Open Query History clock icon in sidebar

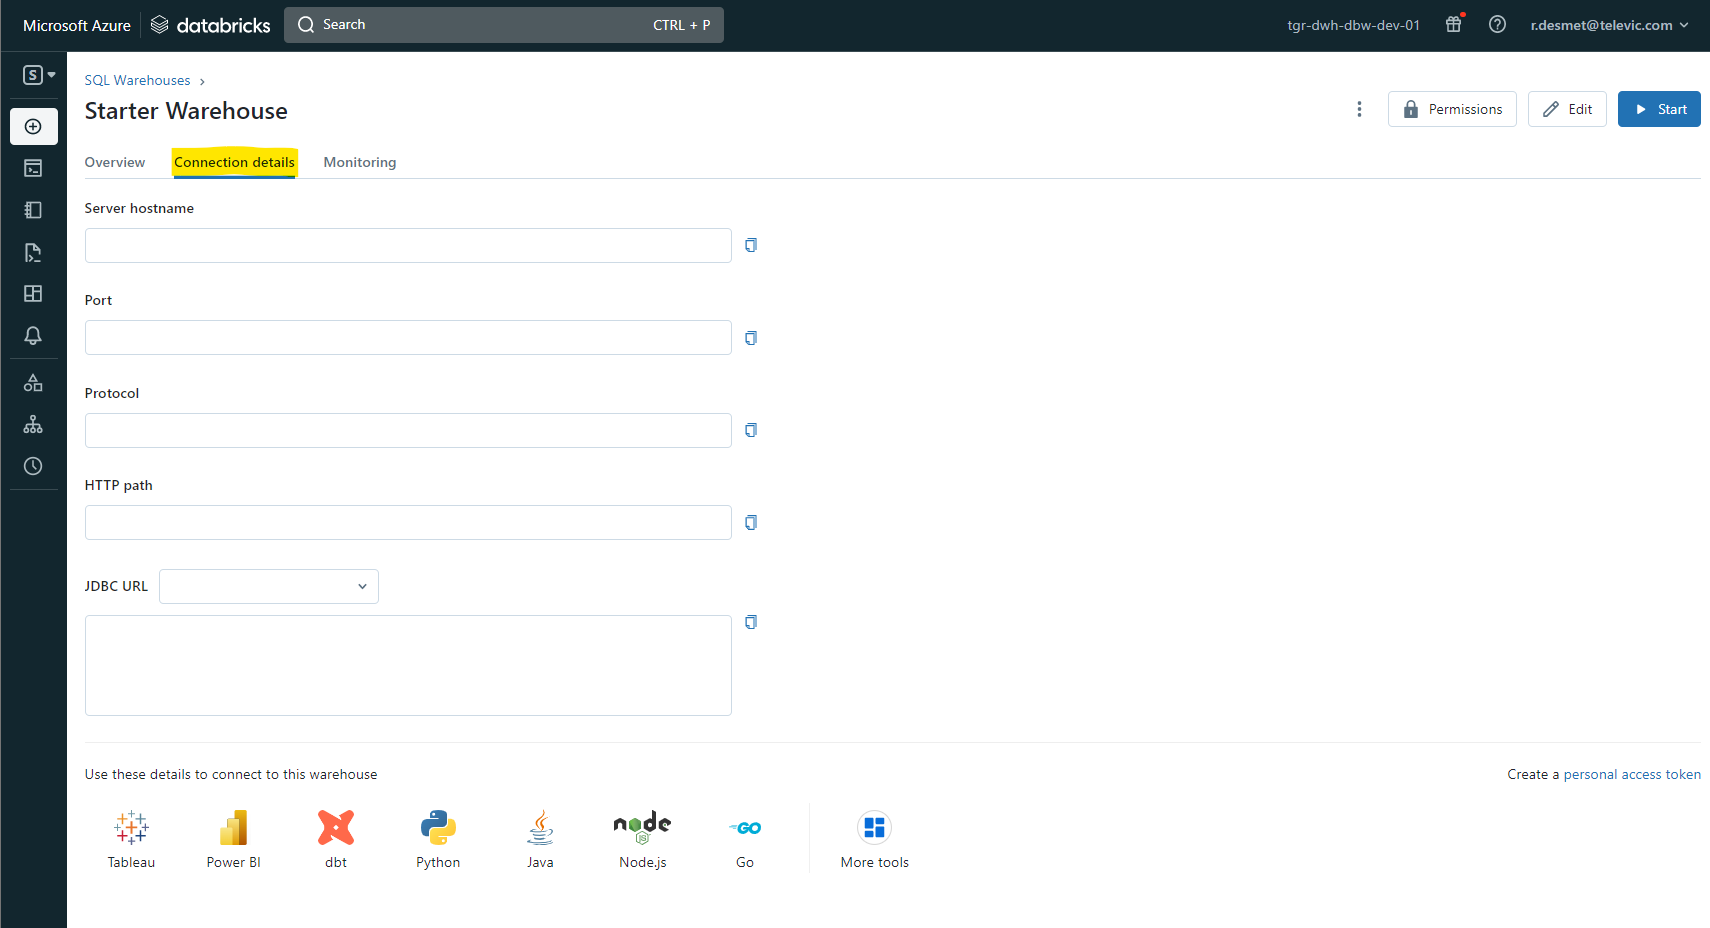click(x=33, y=466)
